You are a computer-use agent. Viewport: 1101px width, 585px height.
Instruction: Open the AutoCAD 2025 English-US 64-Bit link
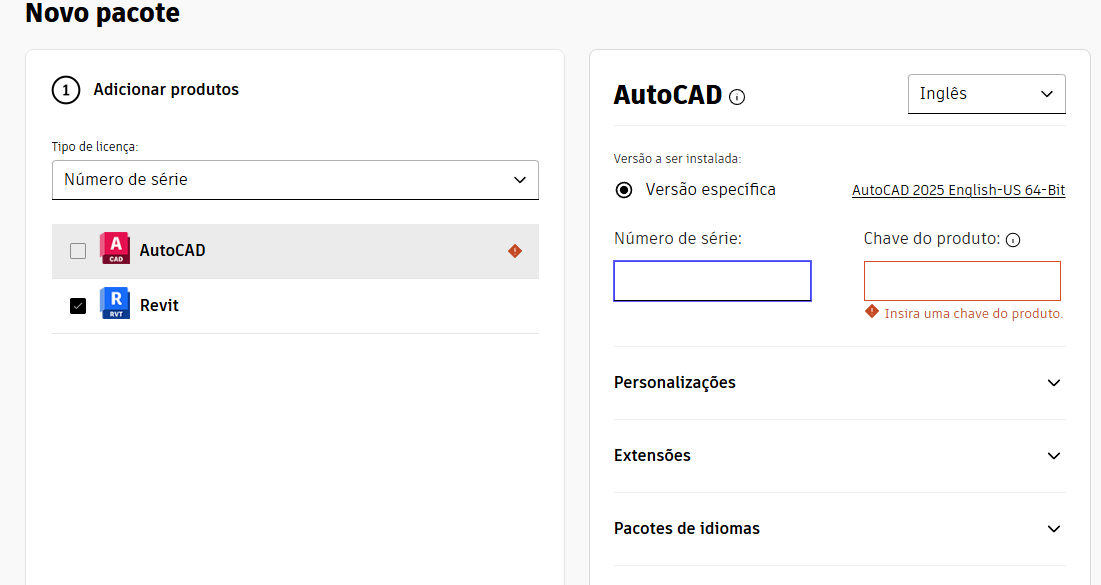pyautogui.click(x=958, y=190)
